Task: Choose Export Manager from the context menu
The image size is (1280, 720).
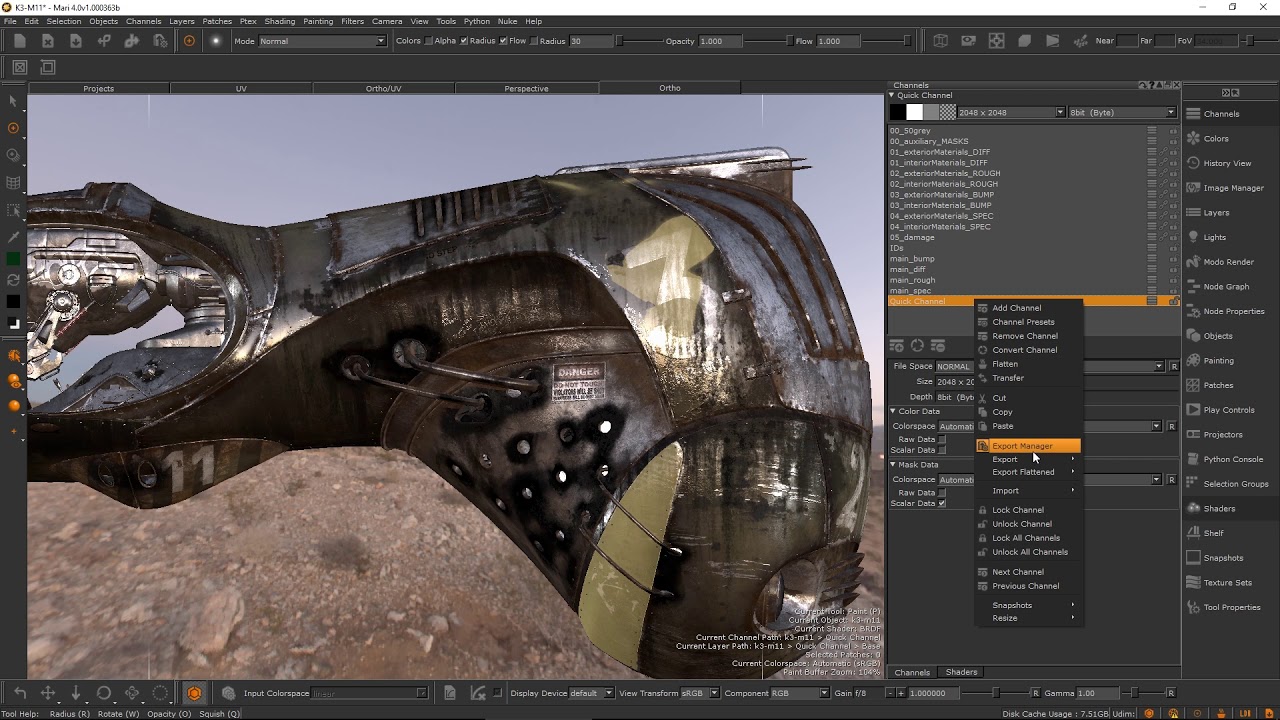Action: pos(1022,446)
